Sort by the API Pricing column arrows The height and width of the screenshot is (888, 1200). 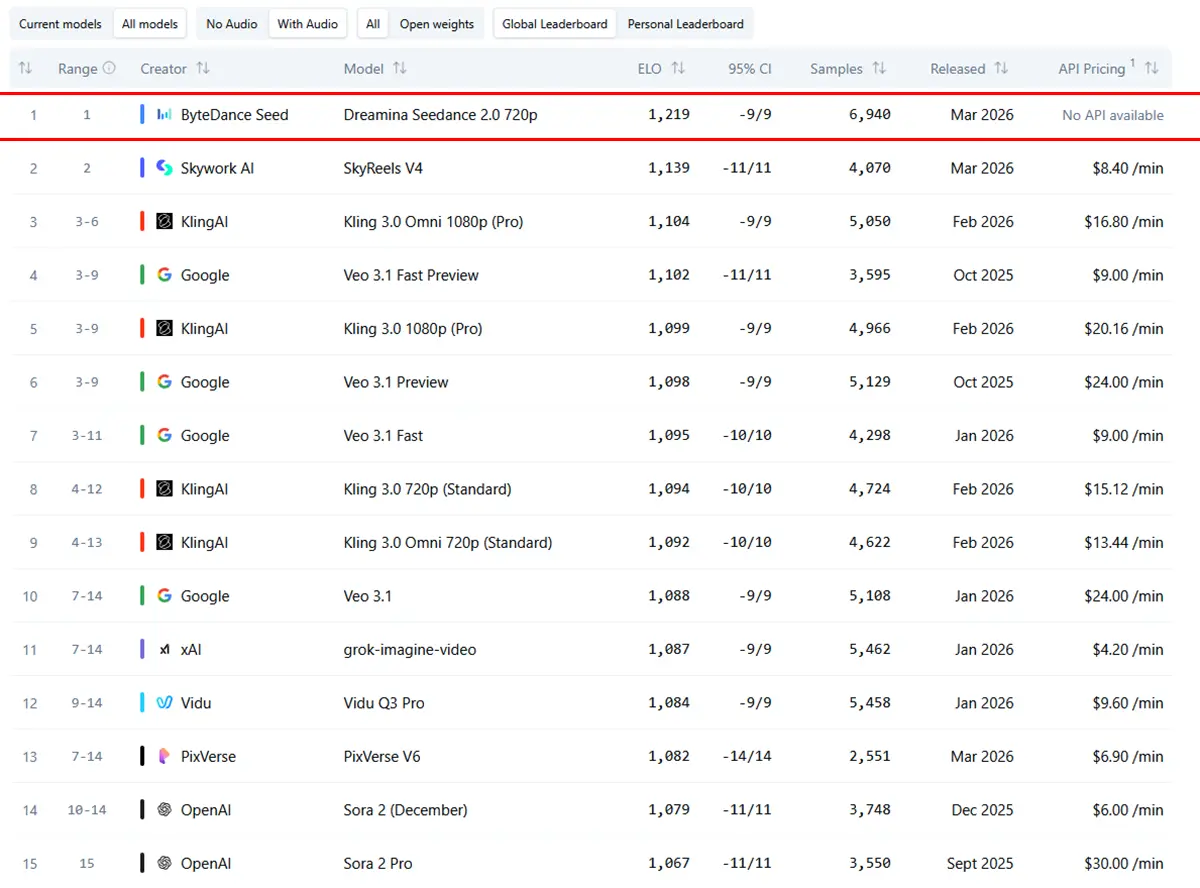[1152, 69]
